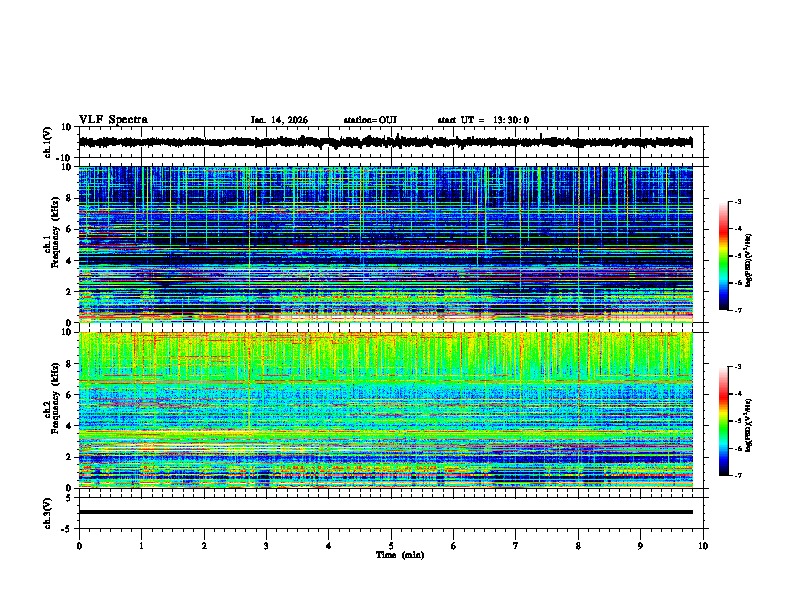Image resolution: width=792 pixels, height=612 pixels.
Task: Click the "4" kHz tick on ch.1 frequency axis
Action: pyautogui.click(x=69, y=261)
